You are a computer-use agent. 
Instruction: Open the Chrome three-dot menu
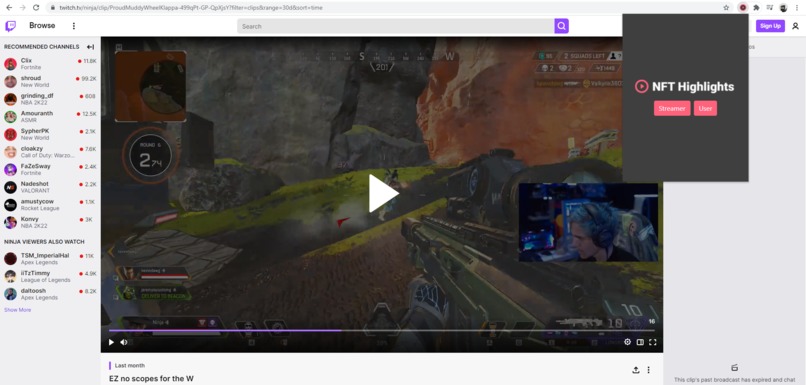(797, 8)
